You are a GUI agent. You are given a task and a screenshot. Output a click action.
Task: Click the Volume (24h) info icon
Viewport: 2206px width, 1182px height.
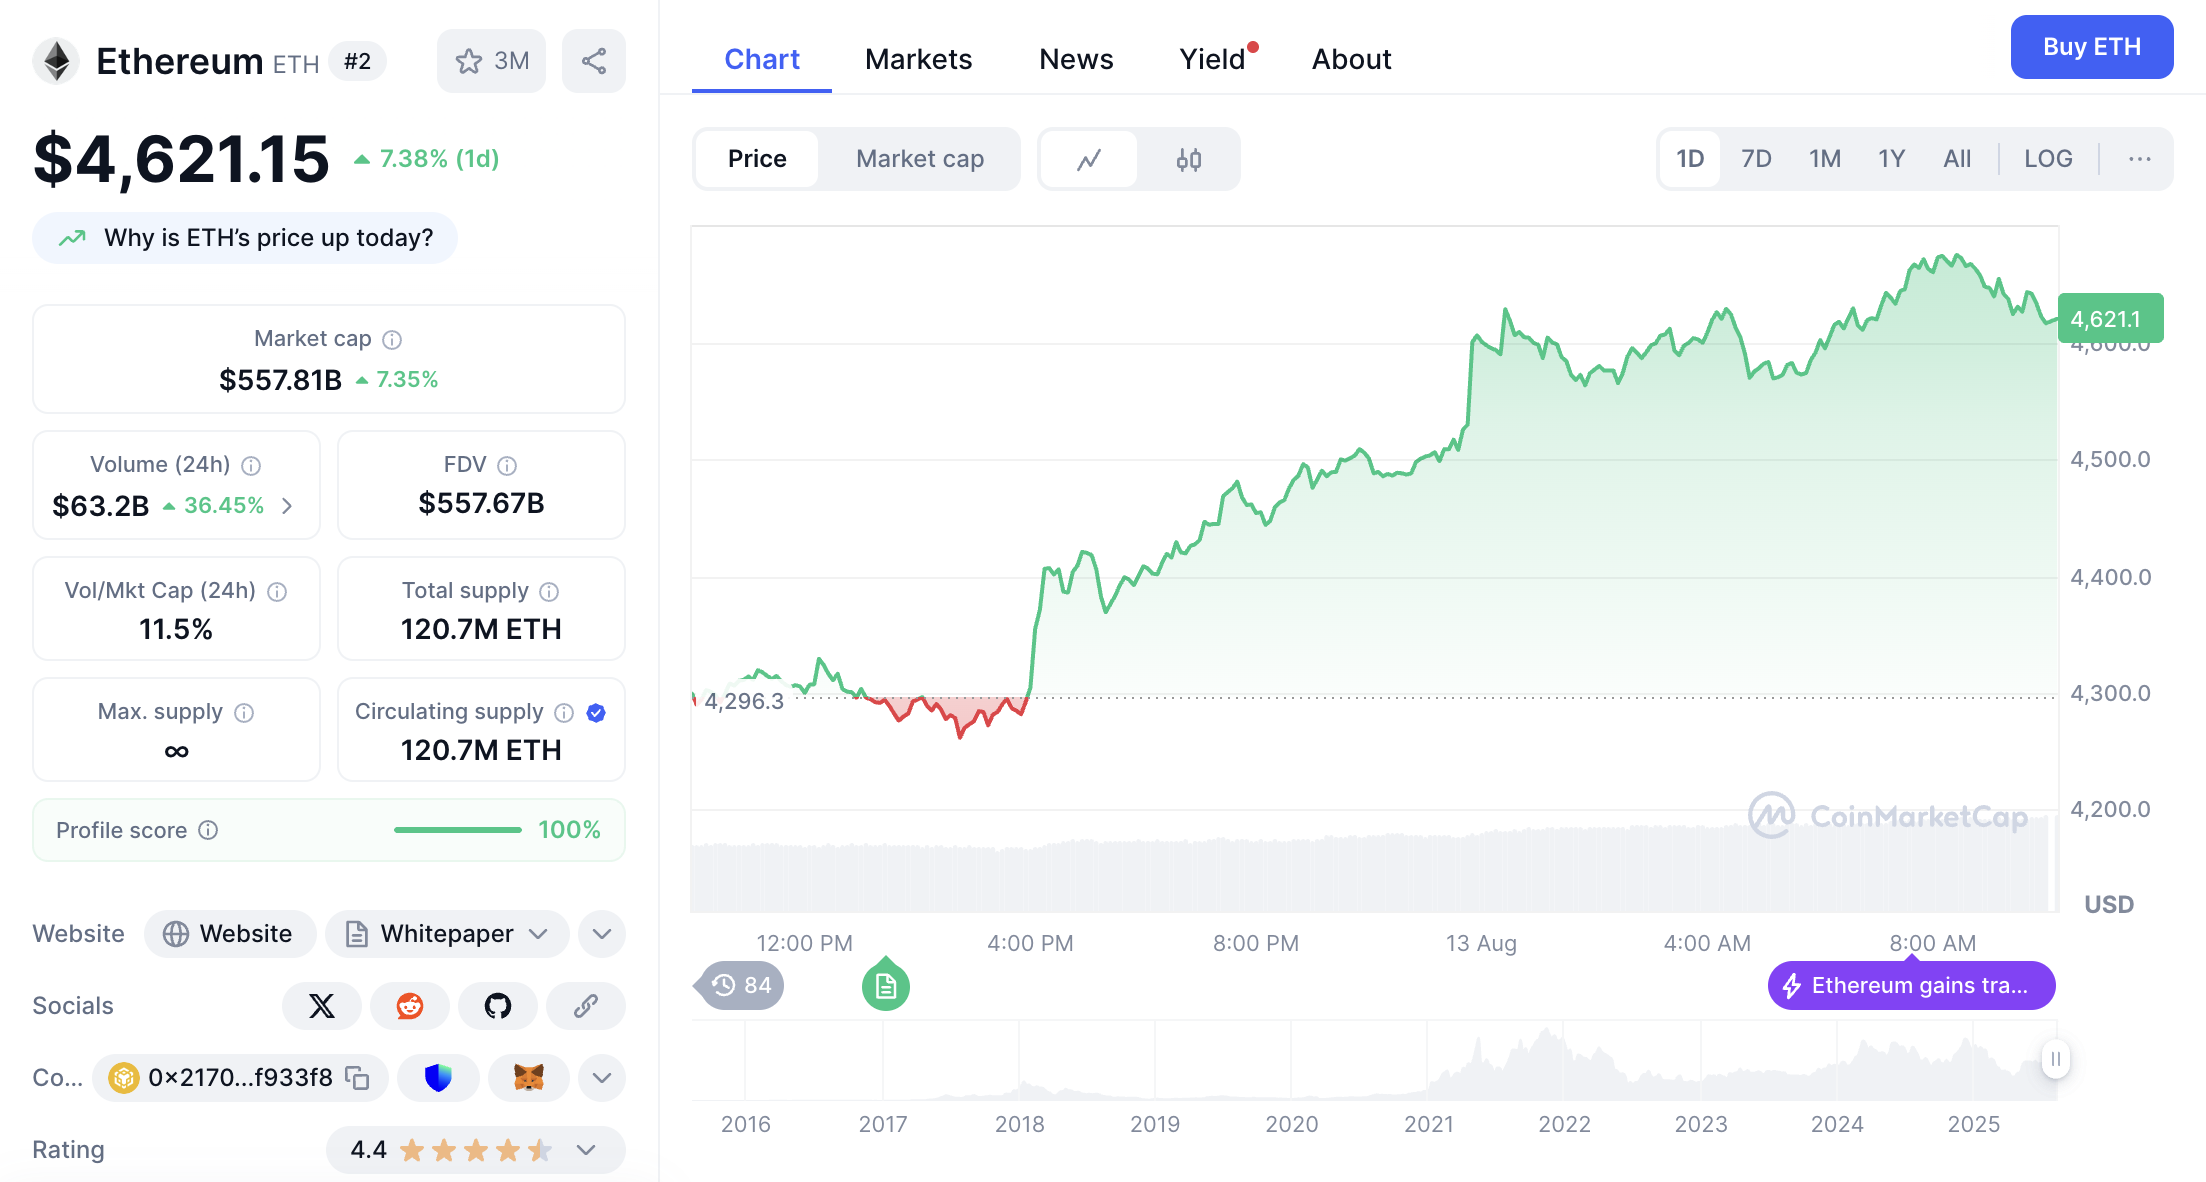[251, 466]
